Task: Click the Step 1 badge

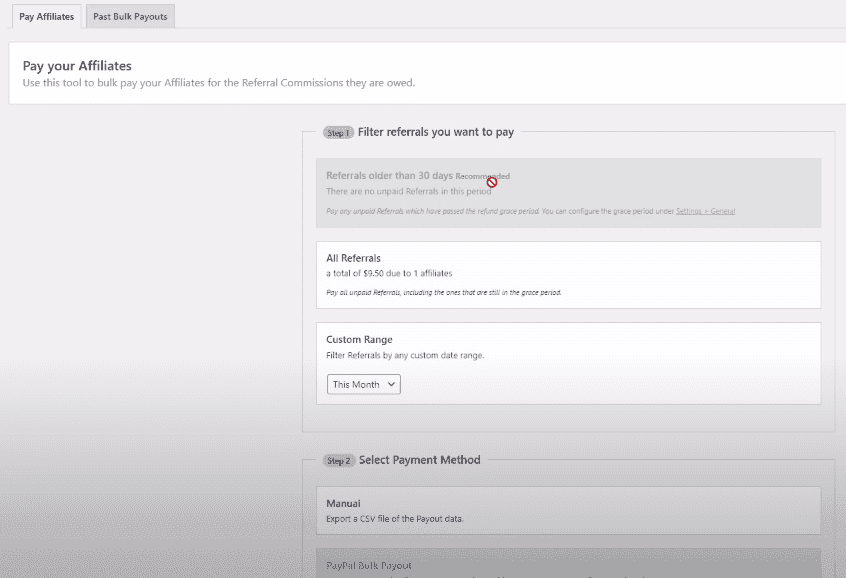Action: (338, 132)
